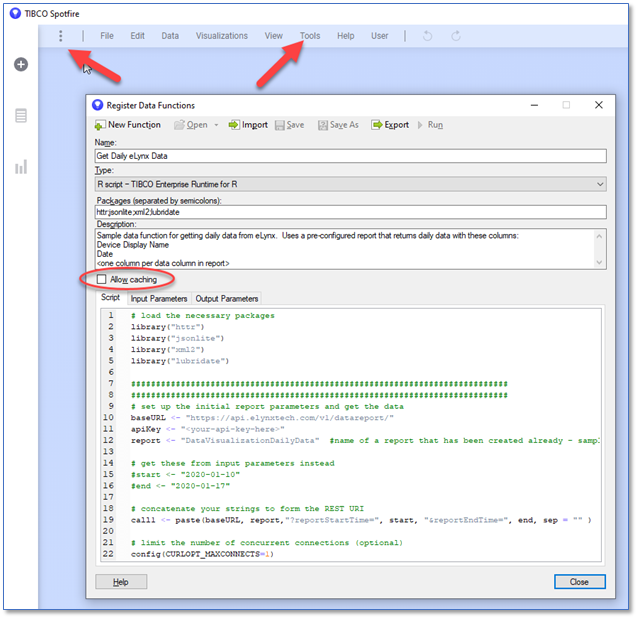Click the Description scrollbar down arrow
The image size is (638, 619).
click(599, 262)
